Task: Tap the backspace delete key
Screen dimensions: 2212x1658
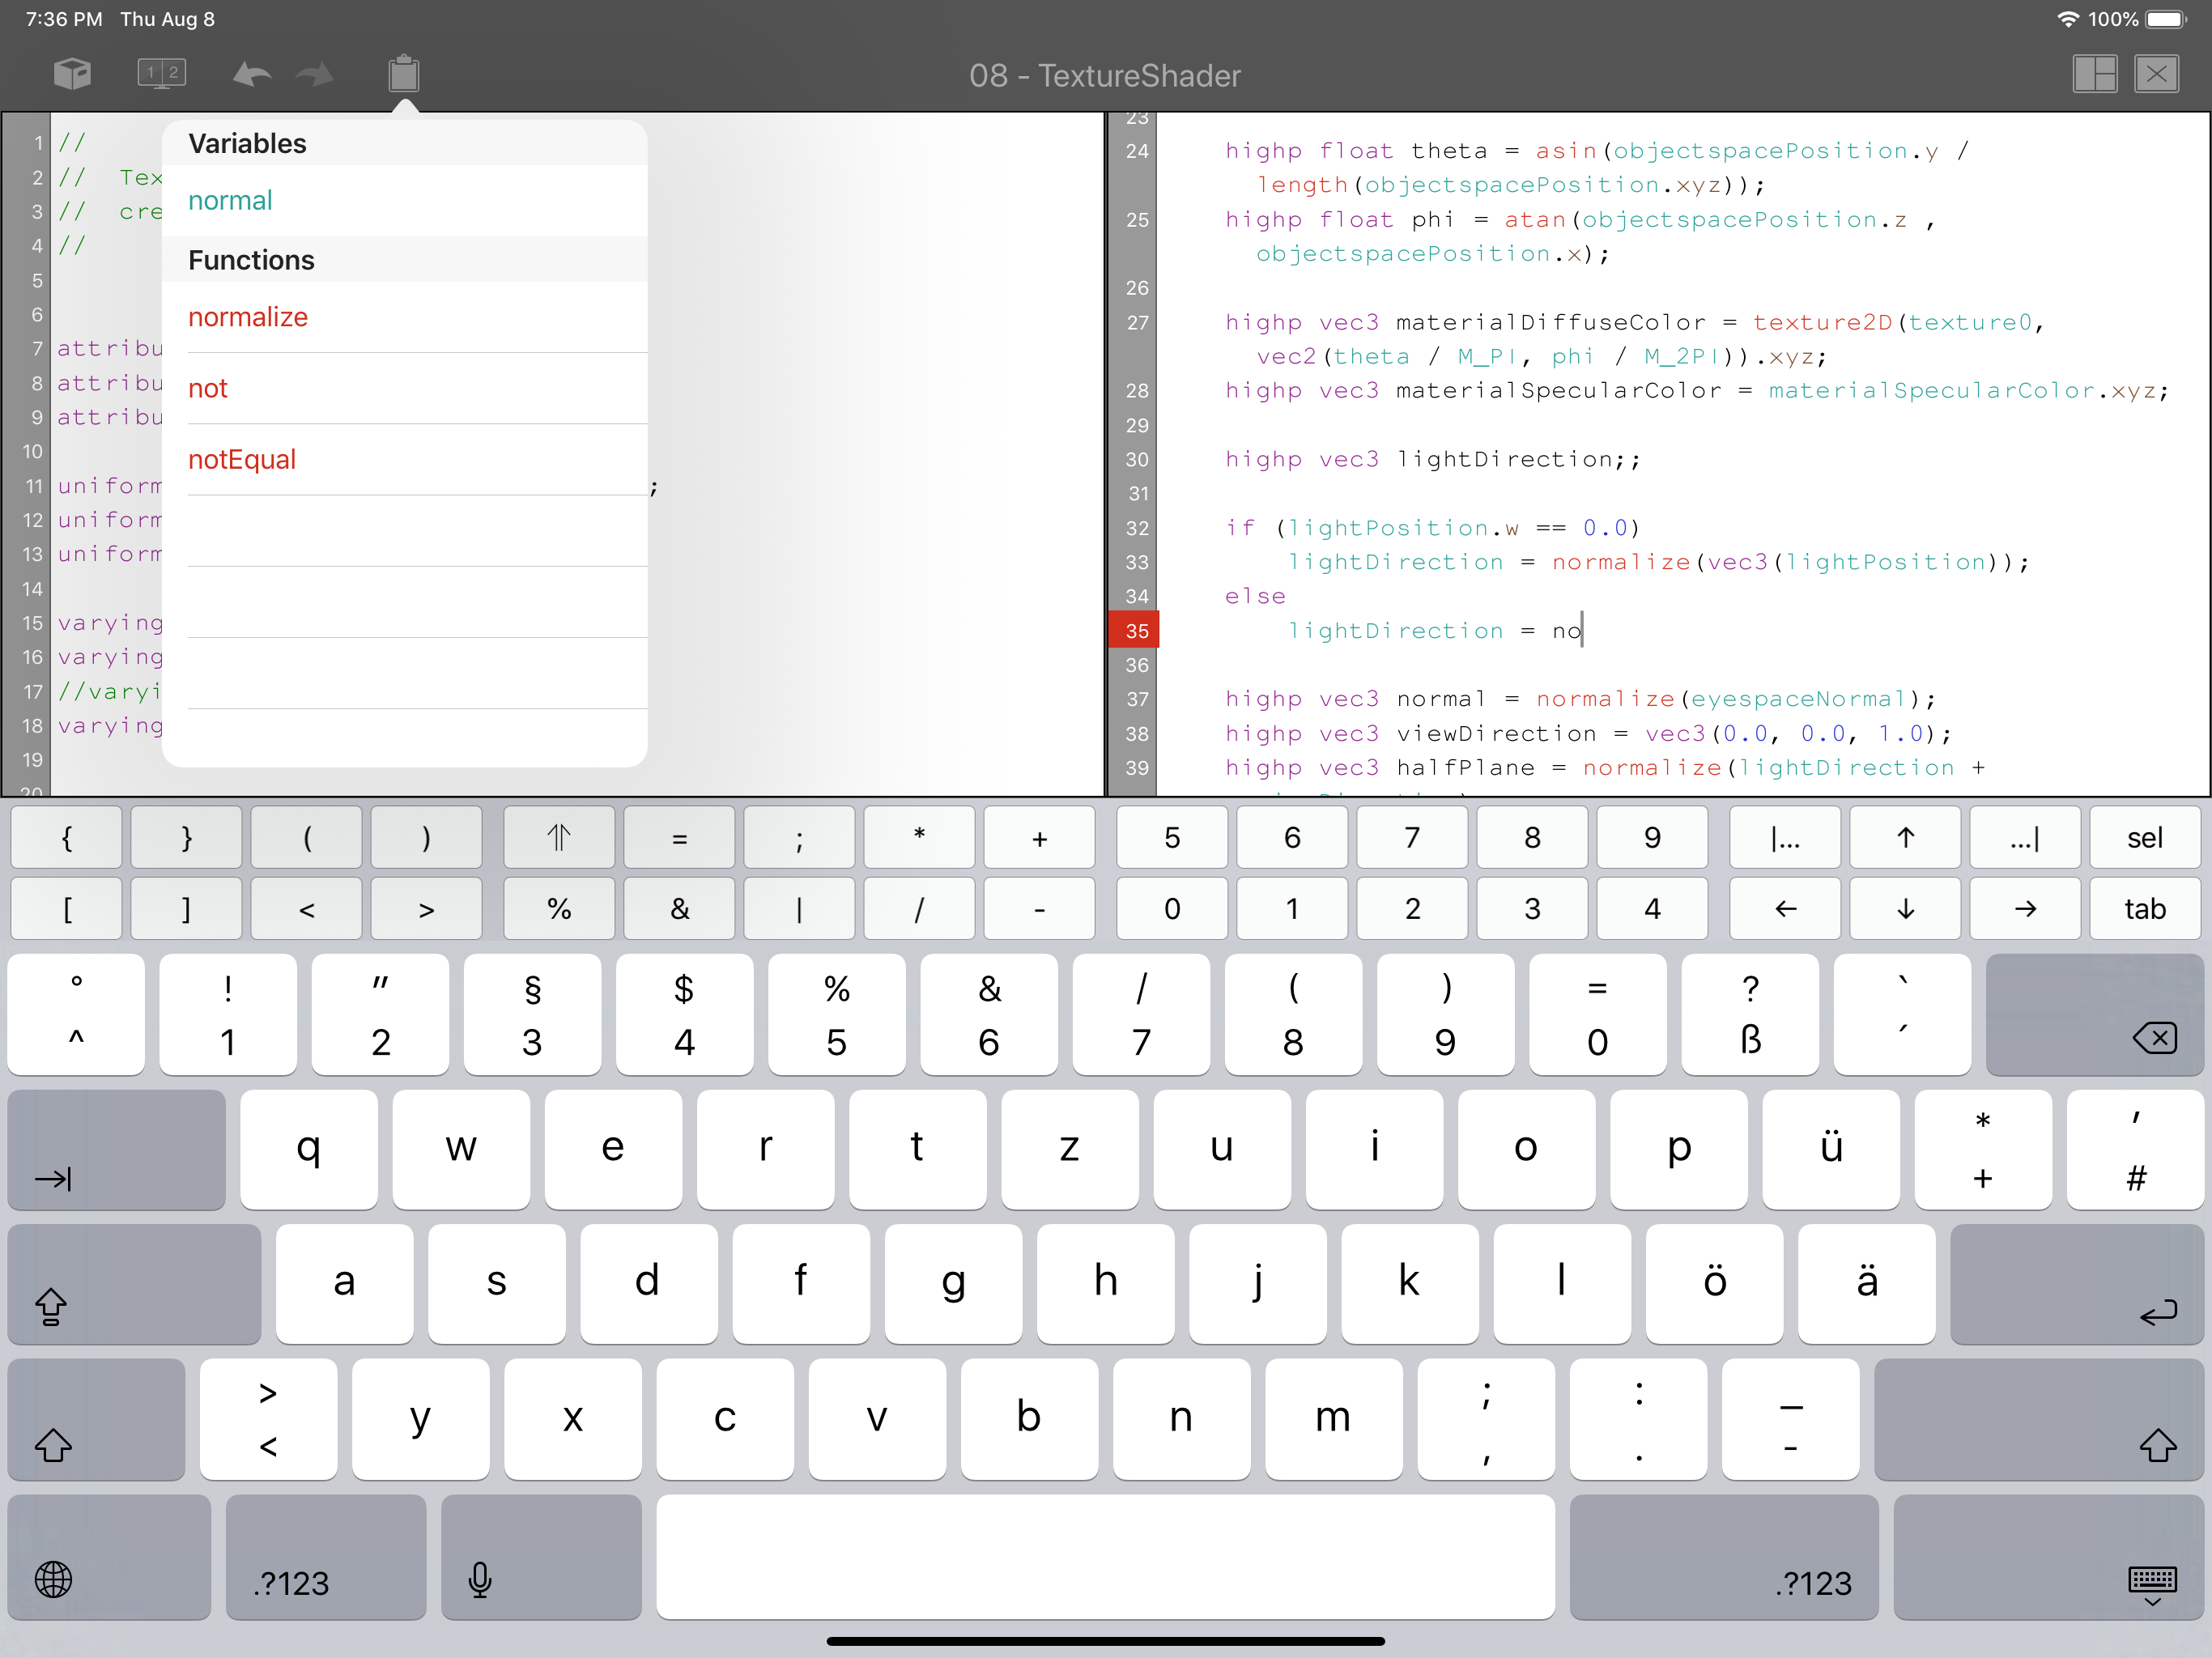Action: (x=2095, y=1015)
